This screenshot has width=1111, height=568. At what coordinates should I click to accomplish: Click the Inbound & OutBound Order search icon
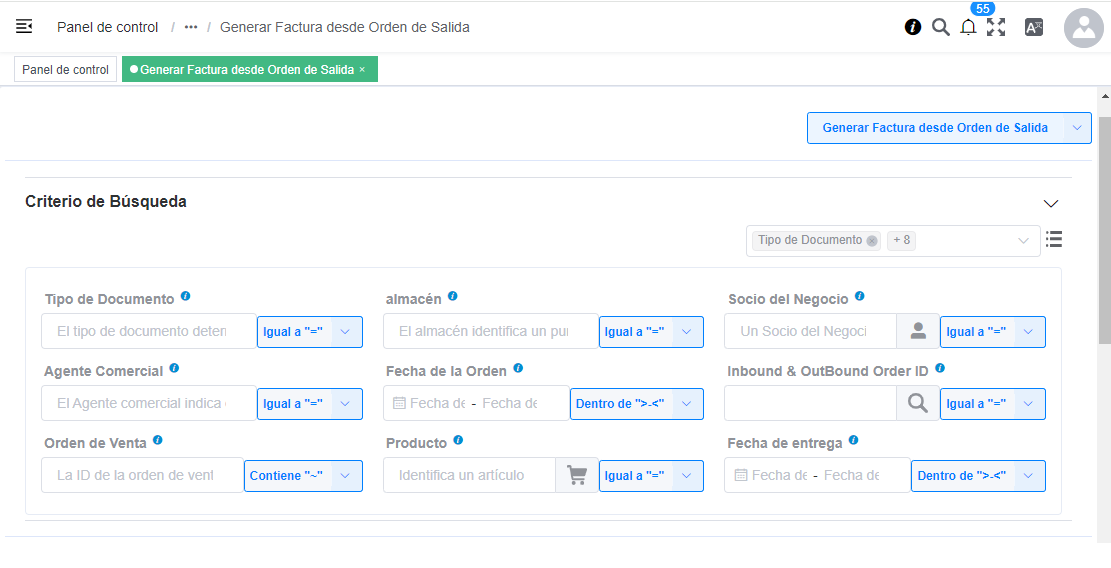917,404
